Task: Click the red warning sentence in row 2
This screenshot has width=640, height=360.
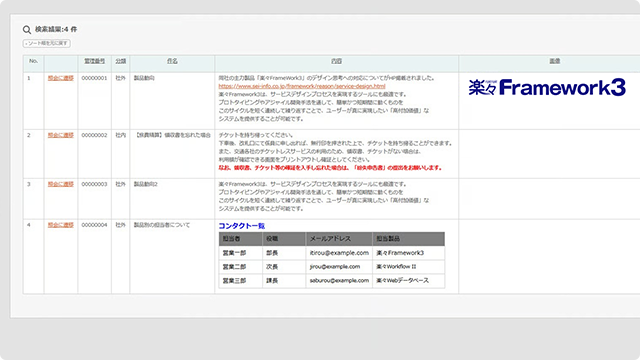Action: coord(330,168)
